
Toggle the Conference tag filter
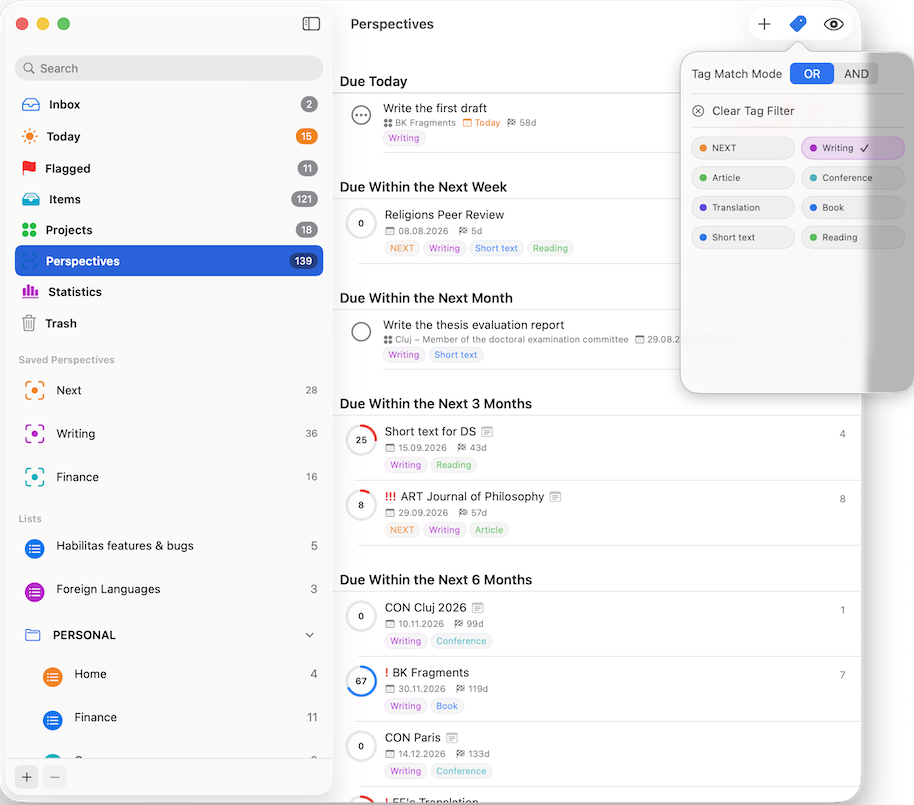[x=853, y=178]
